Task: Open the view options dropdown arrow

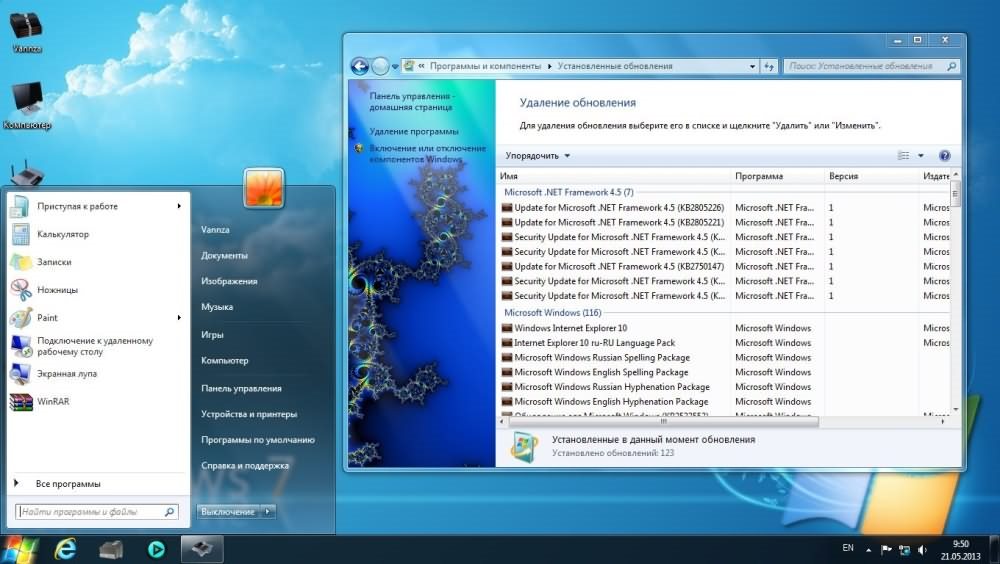Action: [920, 156]
